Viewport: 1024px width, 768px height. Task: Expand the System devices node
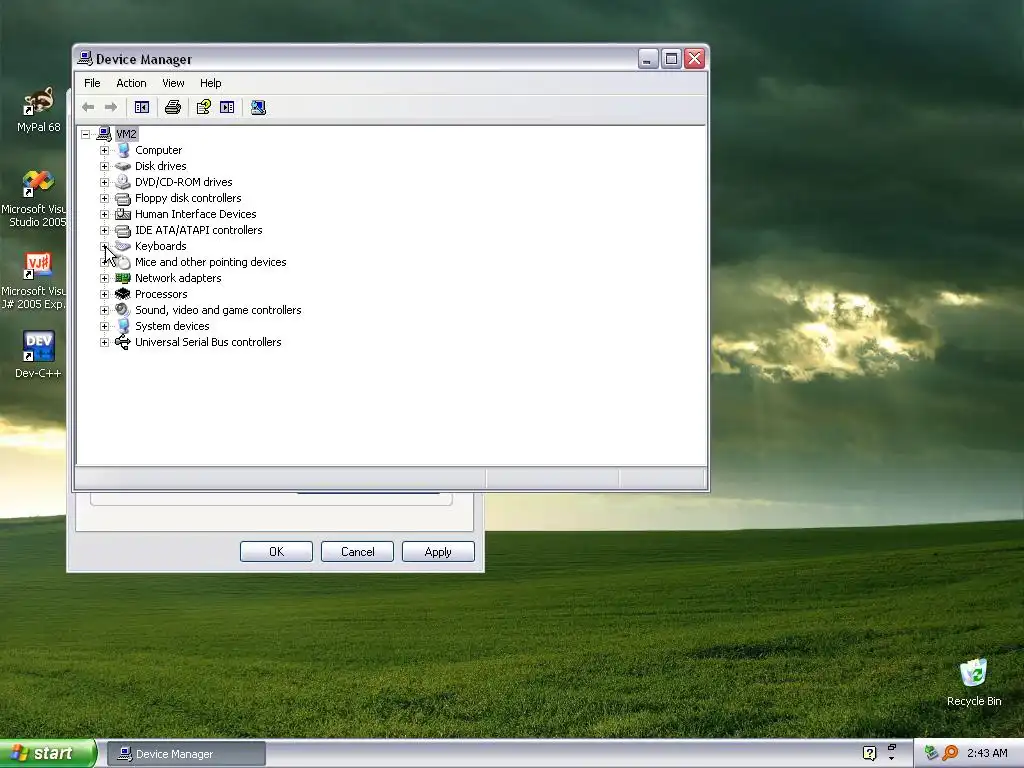tap(104, 327)
